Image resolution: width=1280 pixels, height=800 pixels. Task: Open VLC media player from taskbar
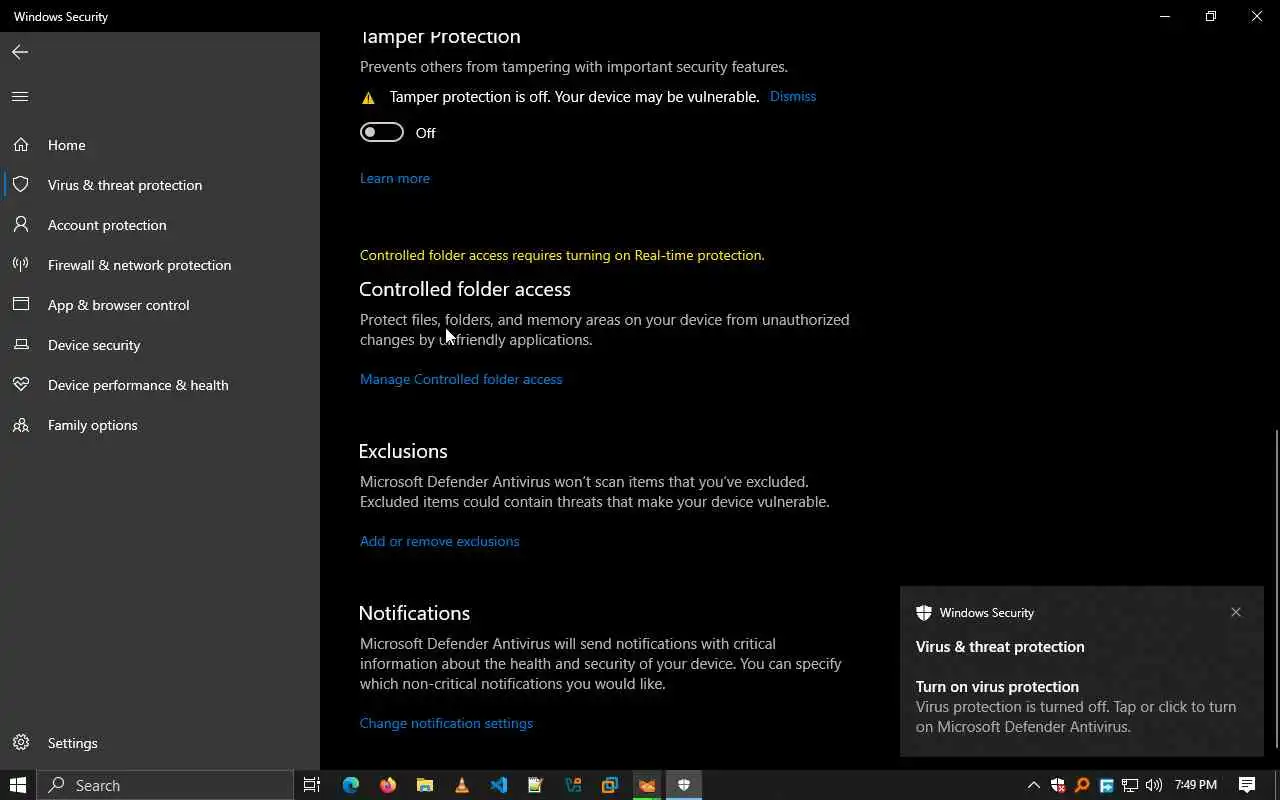pos(462,785)
